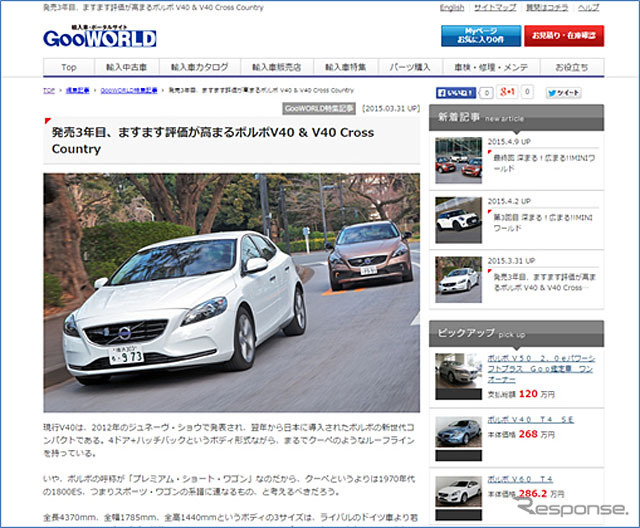Open the ヘルプ link
Screen dimensions: 640x528
point(588,8)
